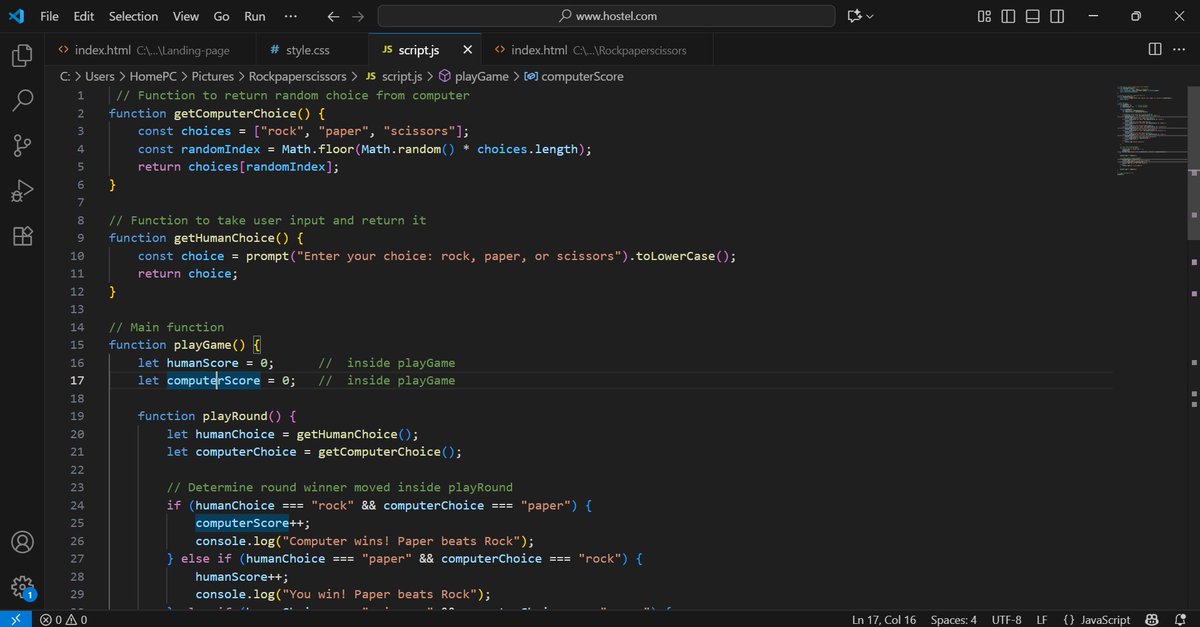Open the Run menu
The image size is (1200, 627).
pos(255,16)
